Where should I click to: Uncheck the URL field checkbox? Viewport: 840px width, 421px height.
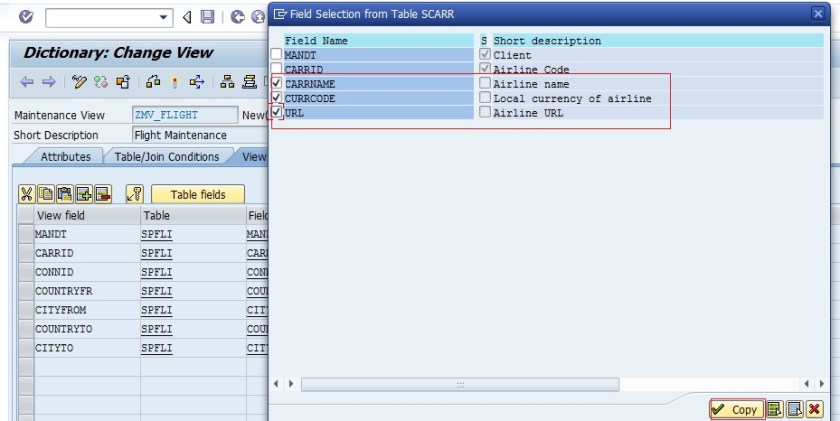[x=276, y=112]
